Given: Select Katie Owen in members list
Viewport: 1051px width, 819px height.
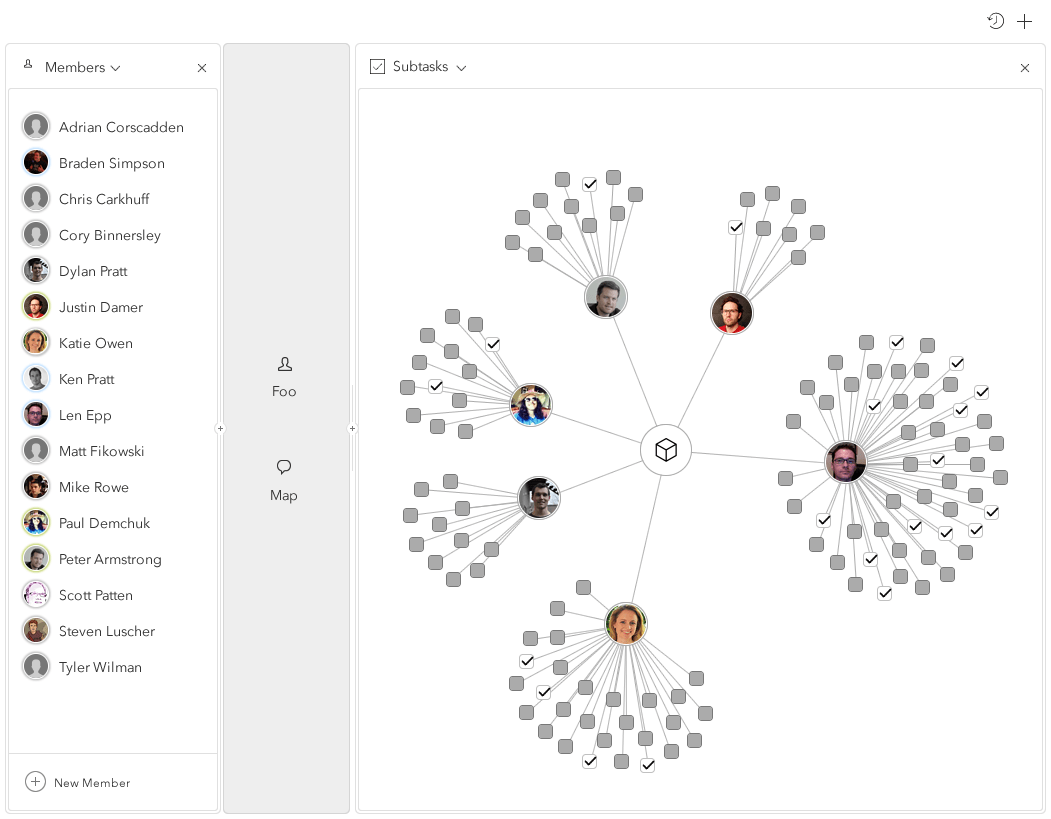Looking at the screenshot, I should [95, 343].
